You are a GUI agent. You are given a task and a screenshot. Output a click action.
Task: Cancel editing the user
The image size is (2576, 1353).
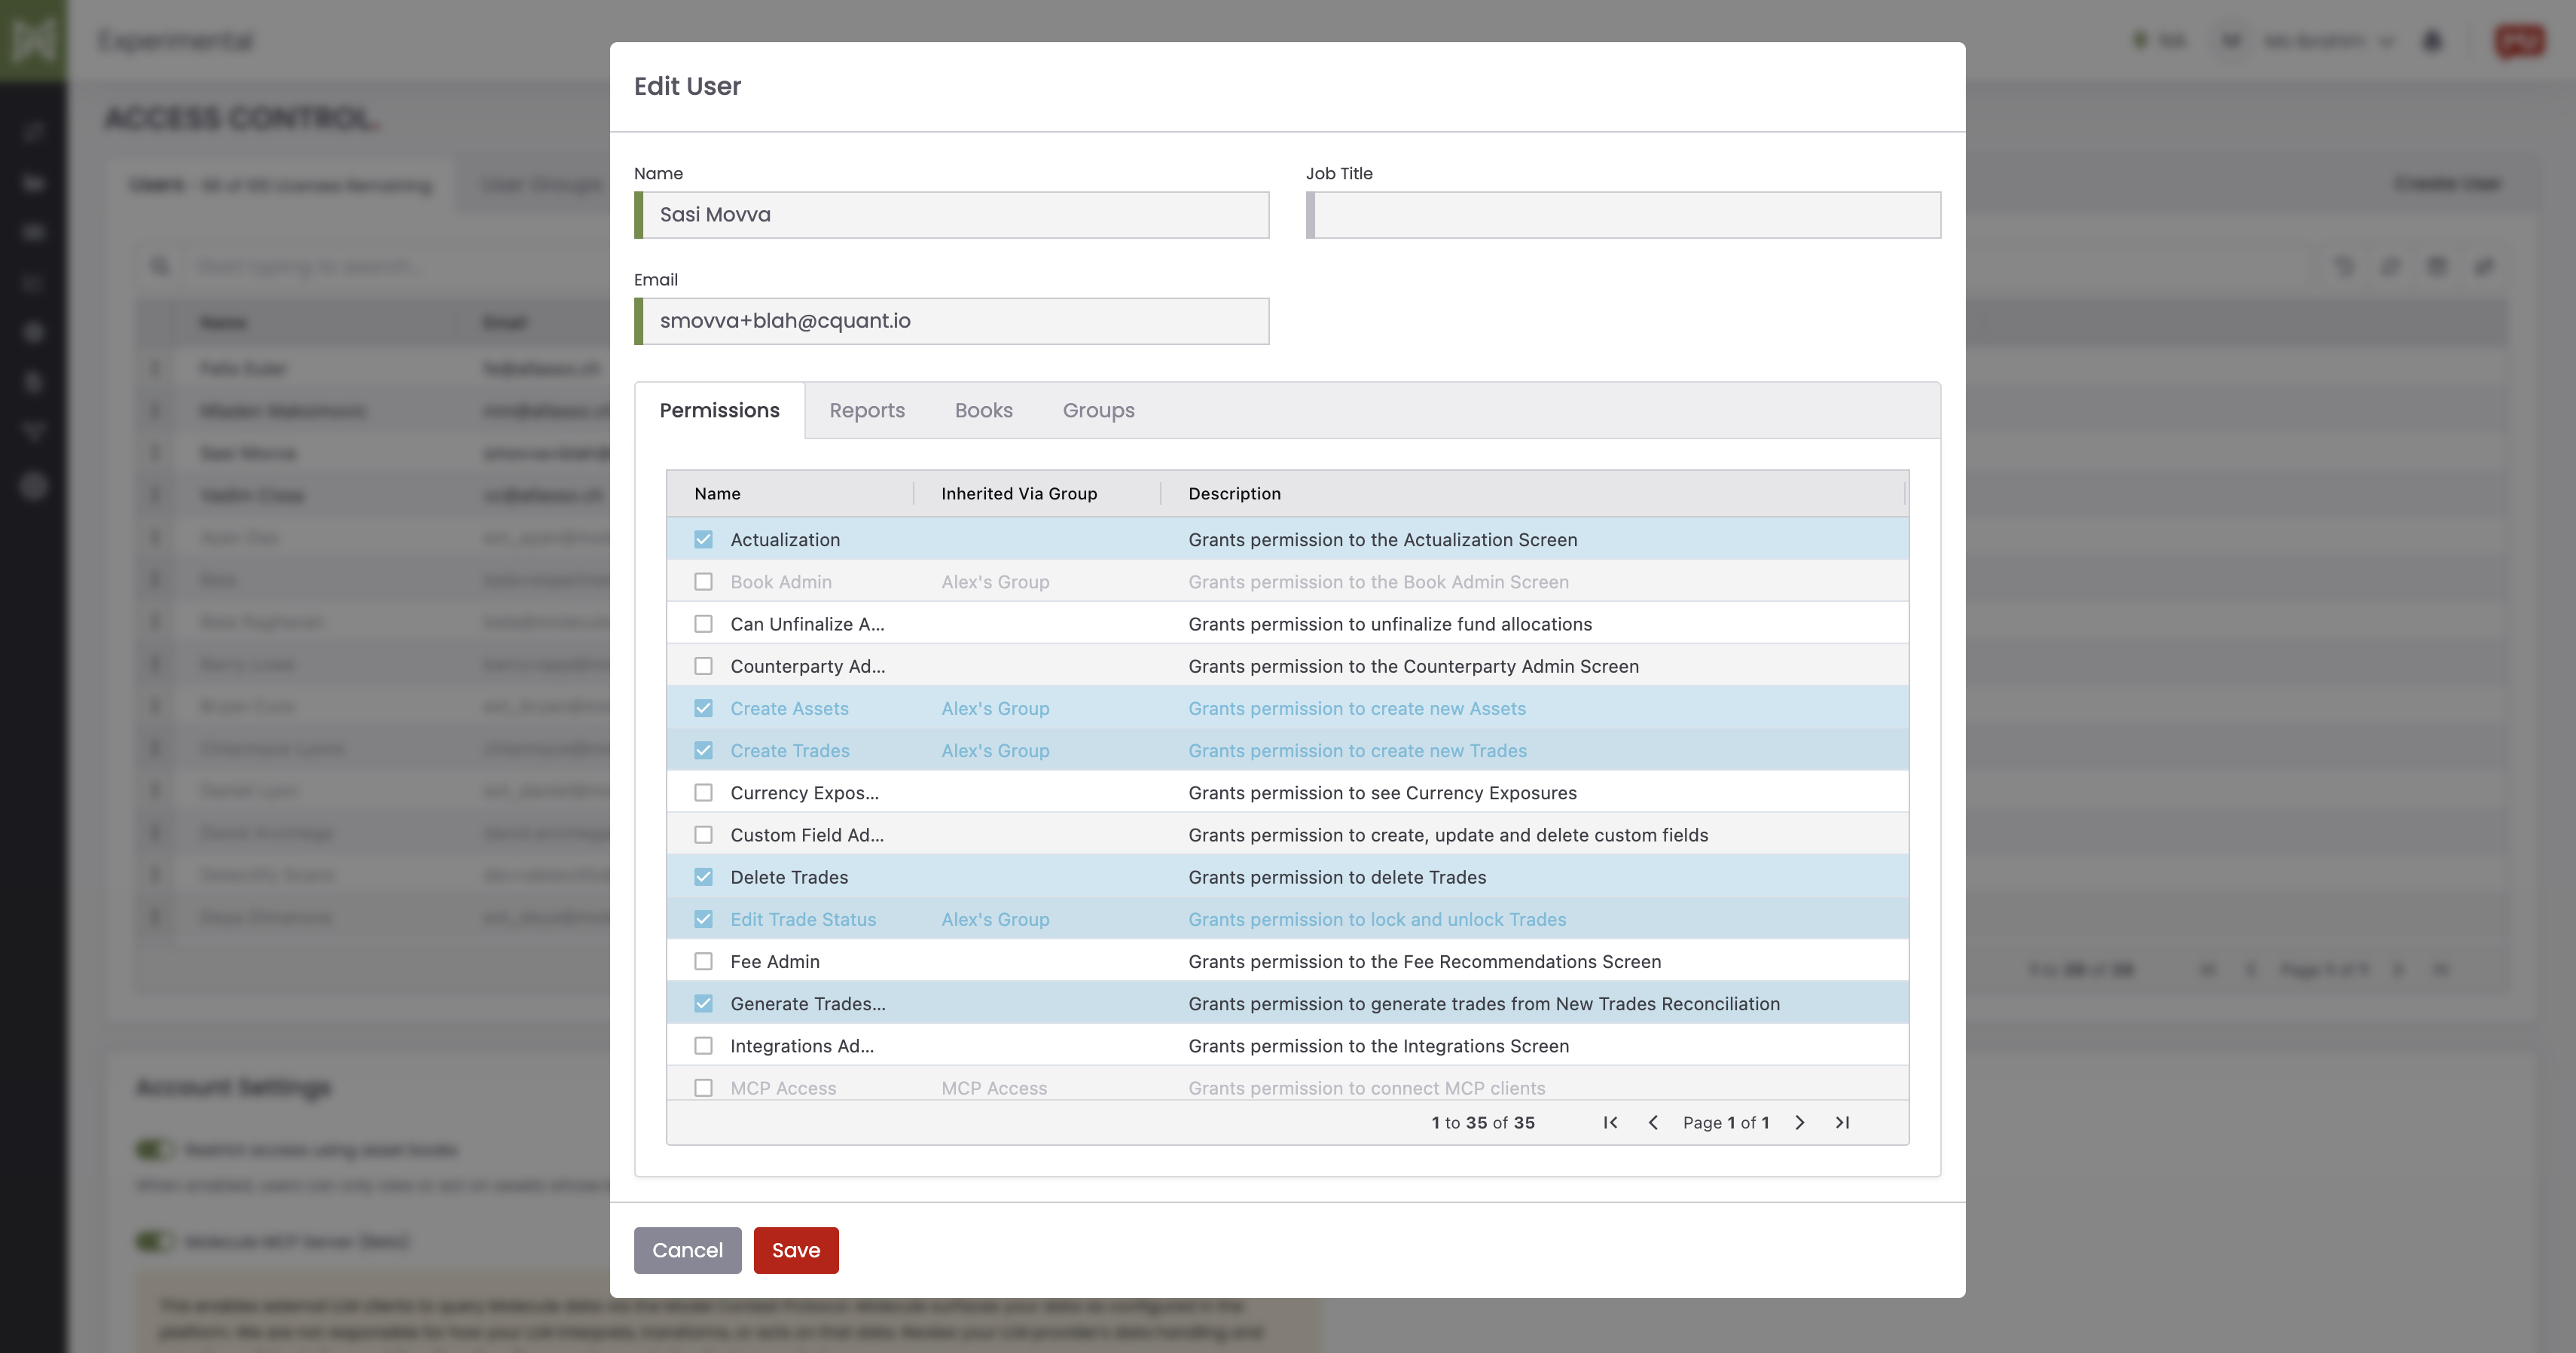tap(687, 1250)
